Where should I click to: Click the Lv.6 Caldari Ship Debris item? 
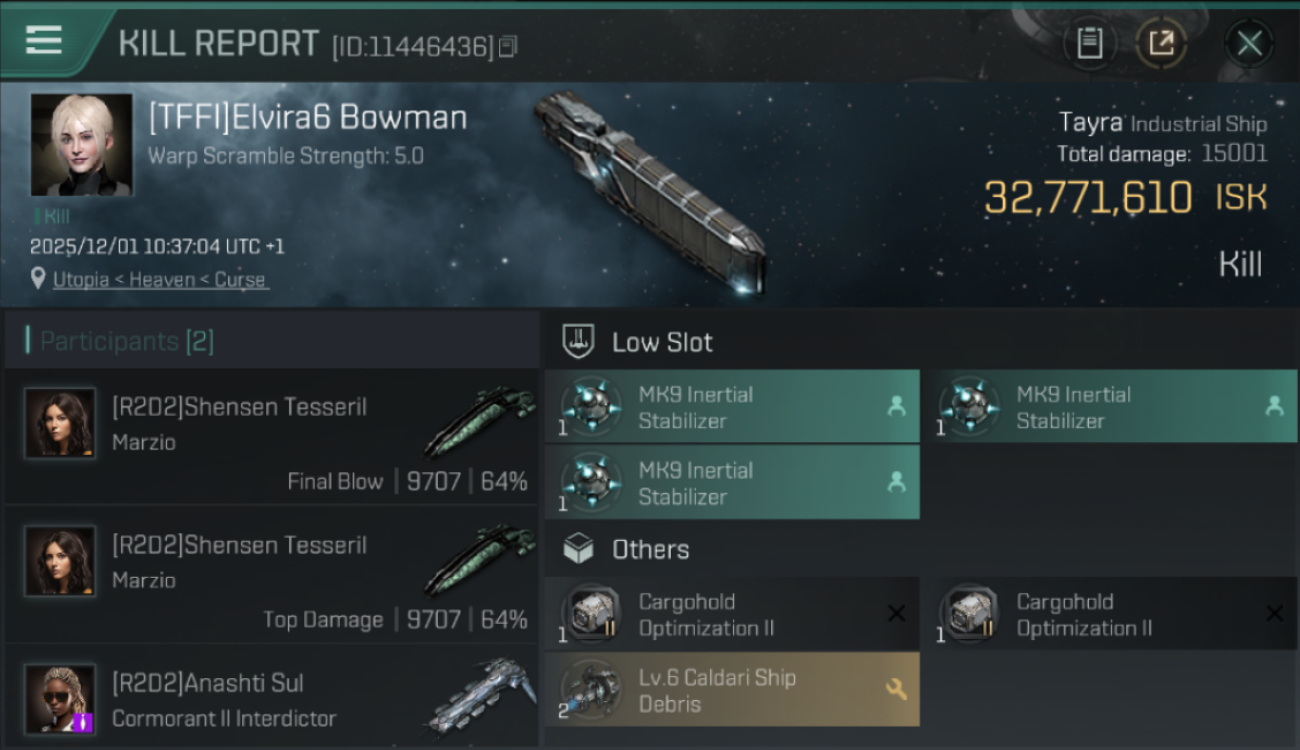[732, 690]
